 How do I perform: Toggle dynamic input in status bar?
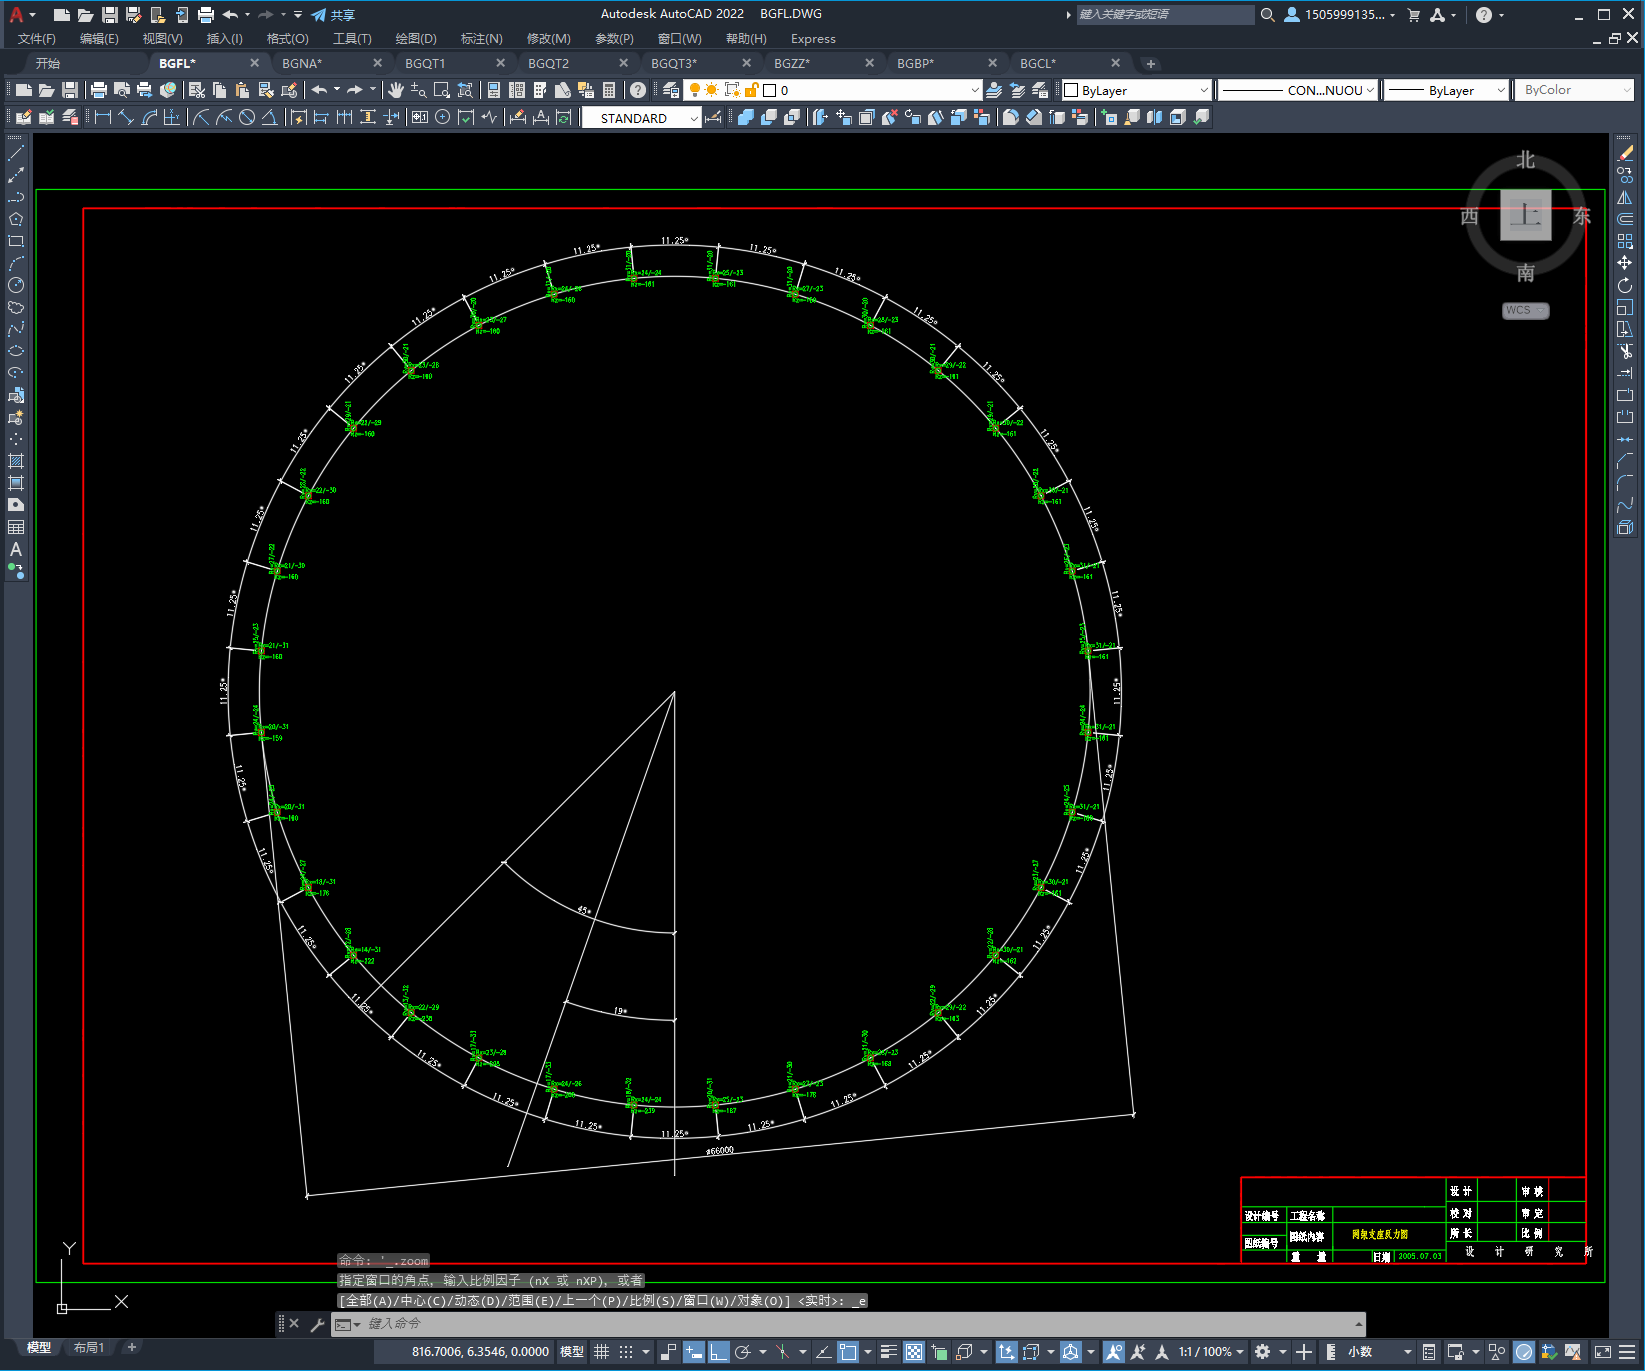coord(694,1352)
